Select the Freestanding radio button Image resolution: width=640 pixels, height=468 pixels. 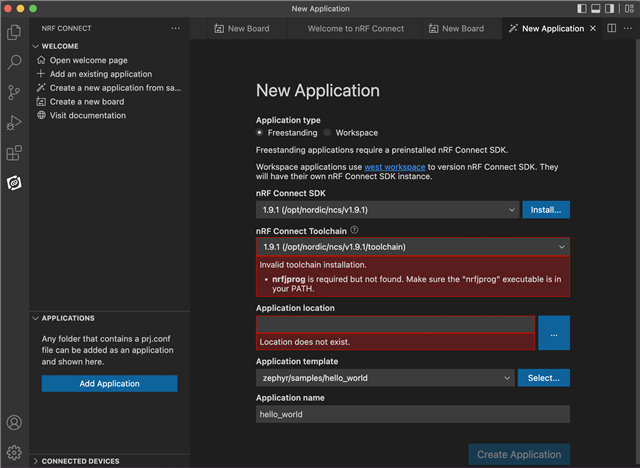click(259, 133)
